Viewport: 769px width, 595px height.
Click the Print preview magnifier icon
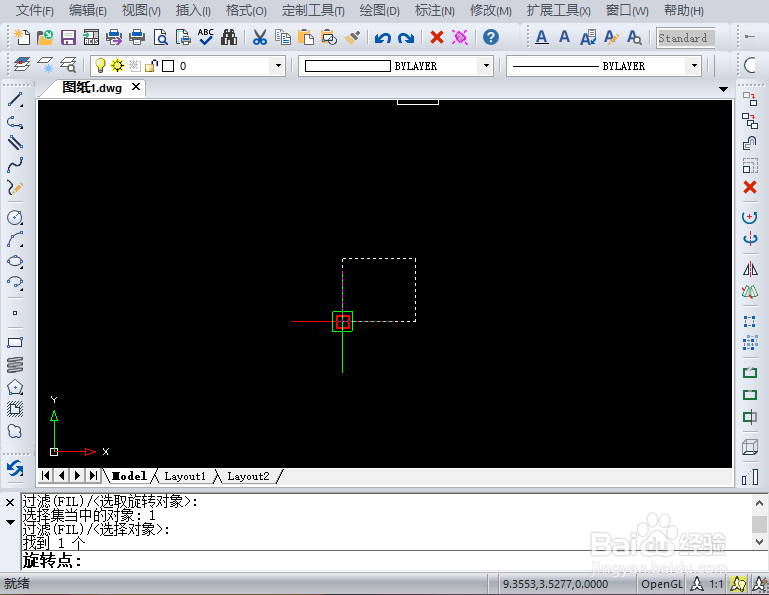[160, 37]
